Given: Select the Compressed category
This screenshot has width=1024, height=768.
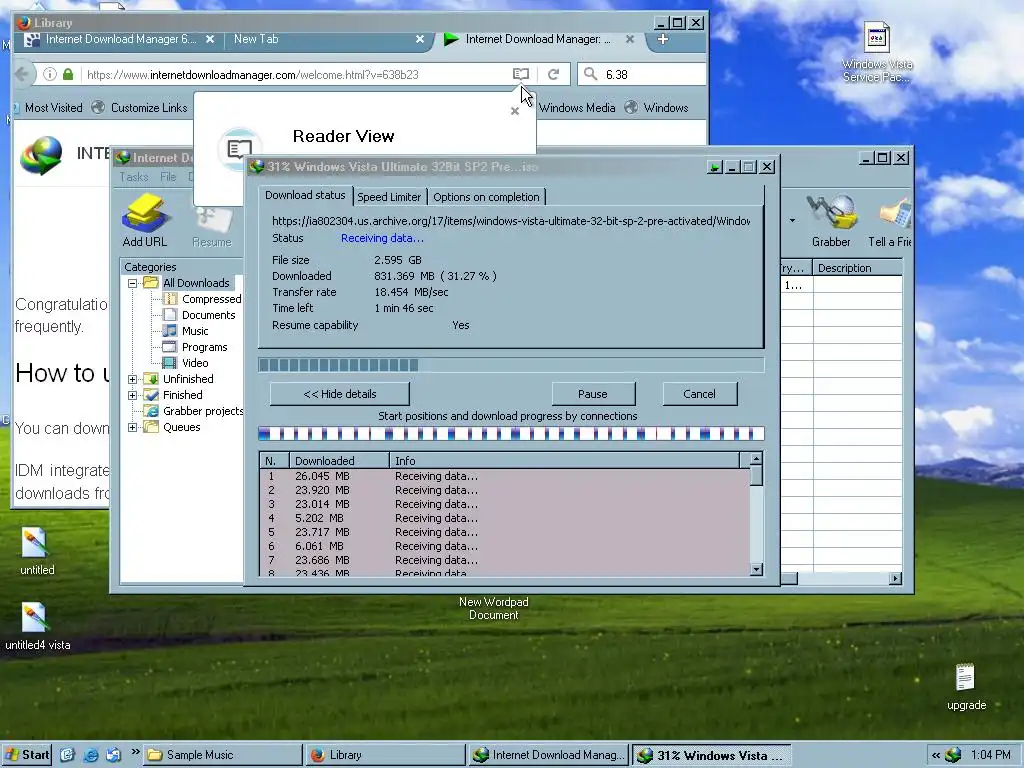Looking at the screenshot, I should 212,299.
